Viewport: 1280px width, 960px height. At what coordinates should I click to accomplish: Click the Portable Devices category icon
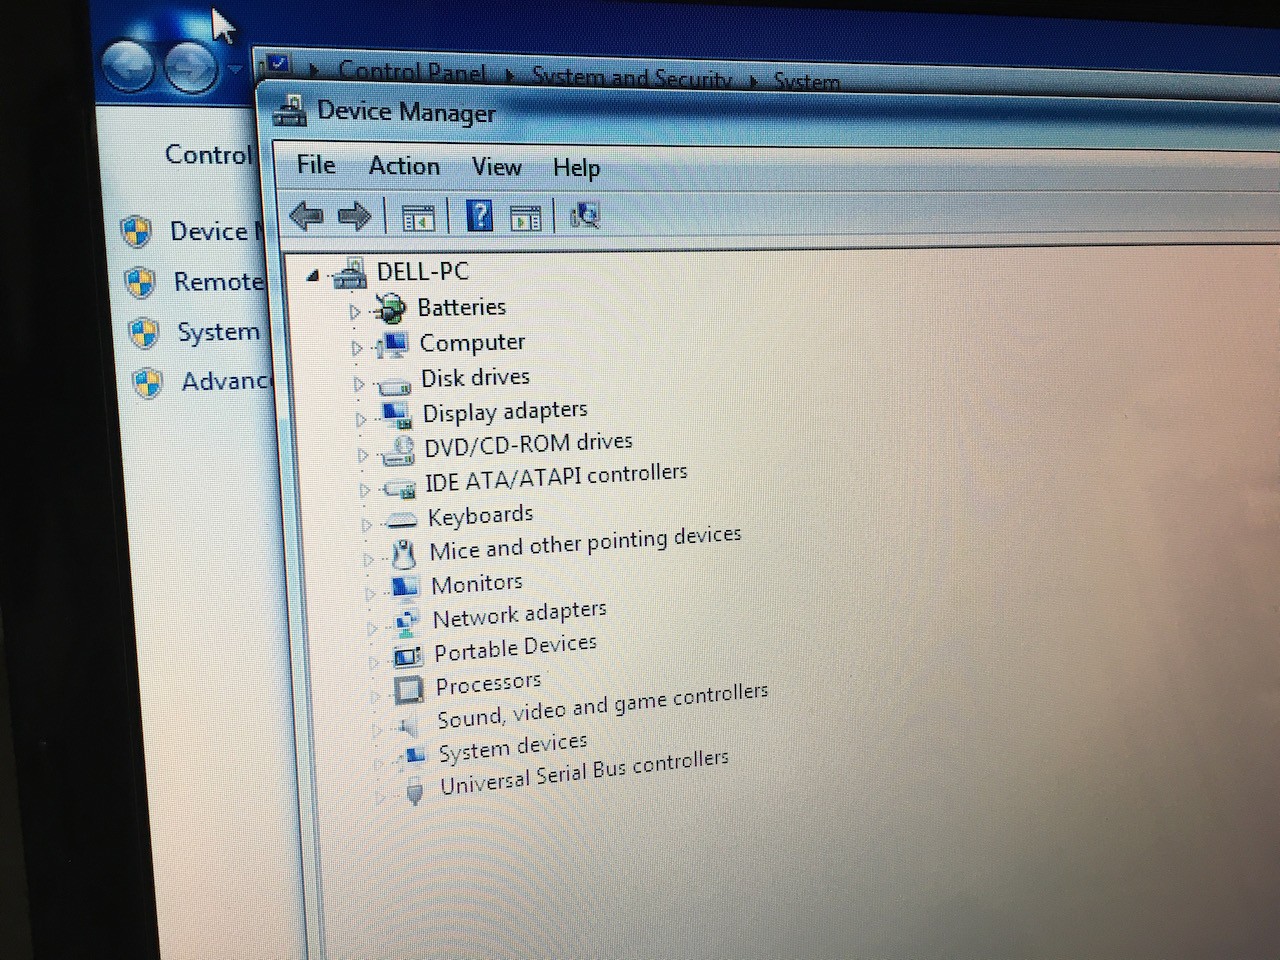(408, 656)
